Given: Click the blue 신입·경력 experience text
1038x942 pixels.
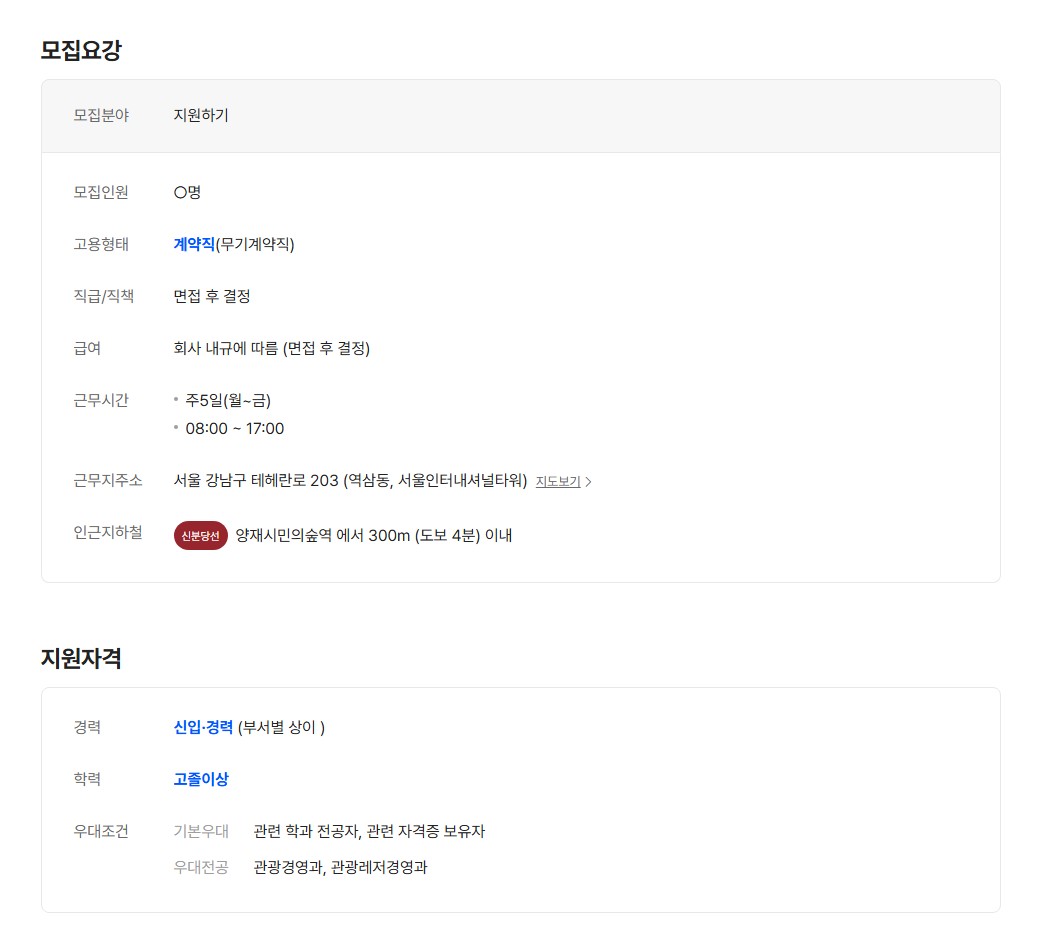Looking at the screenshot, I should click(x=203, y=727).
